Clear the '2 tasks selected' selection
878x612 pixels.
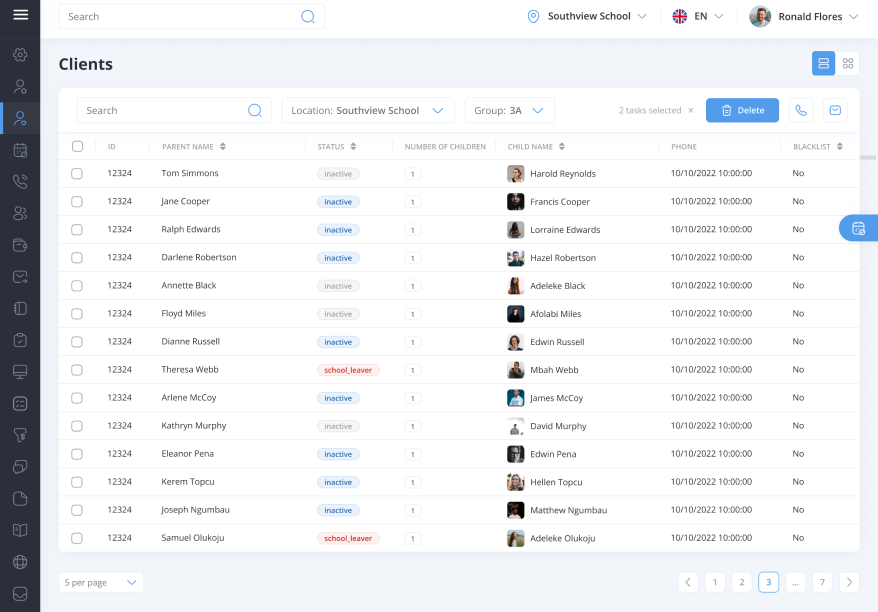690,110
